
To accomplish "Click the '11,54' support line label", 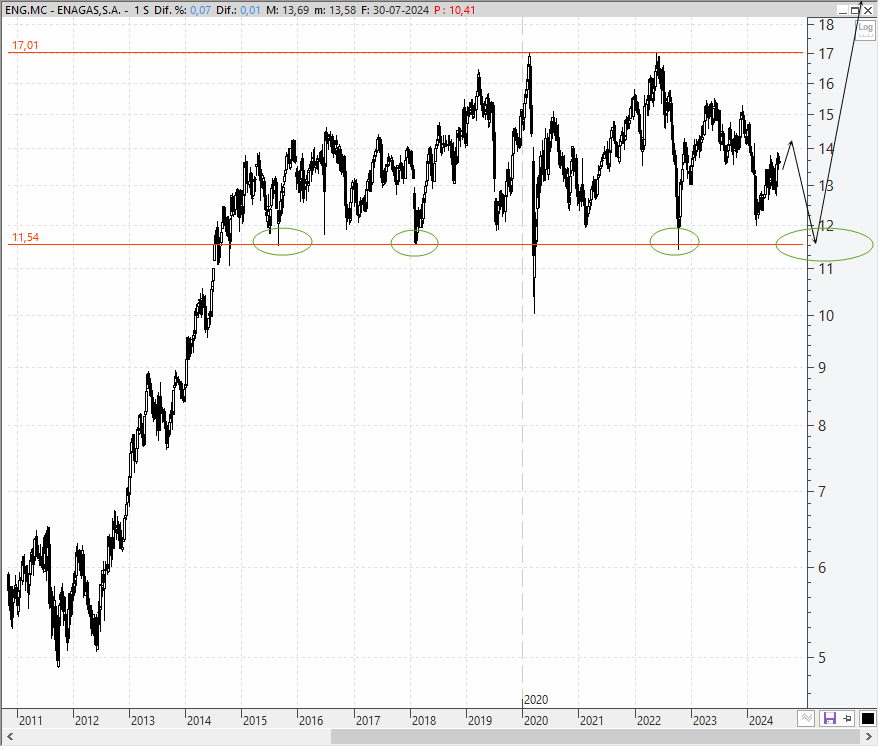I will pyautogui.click(x=25, y=238).
